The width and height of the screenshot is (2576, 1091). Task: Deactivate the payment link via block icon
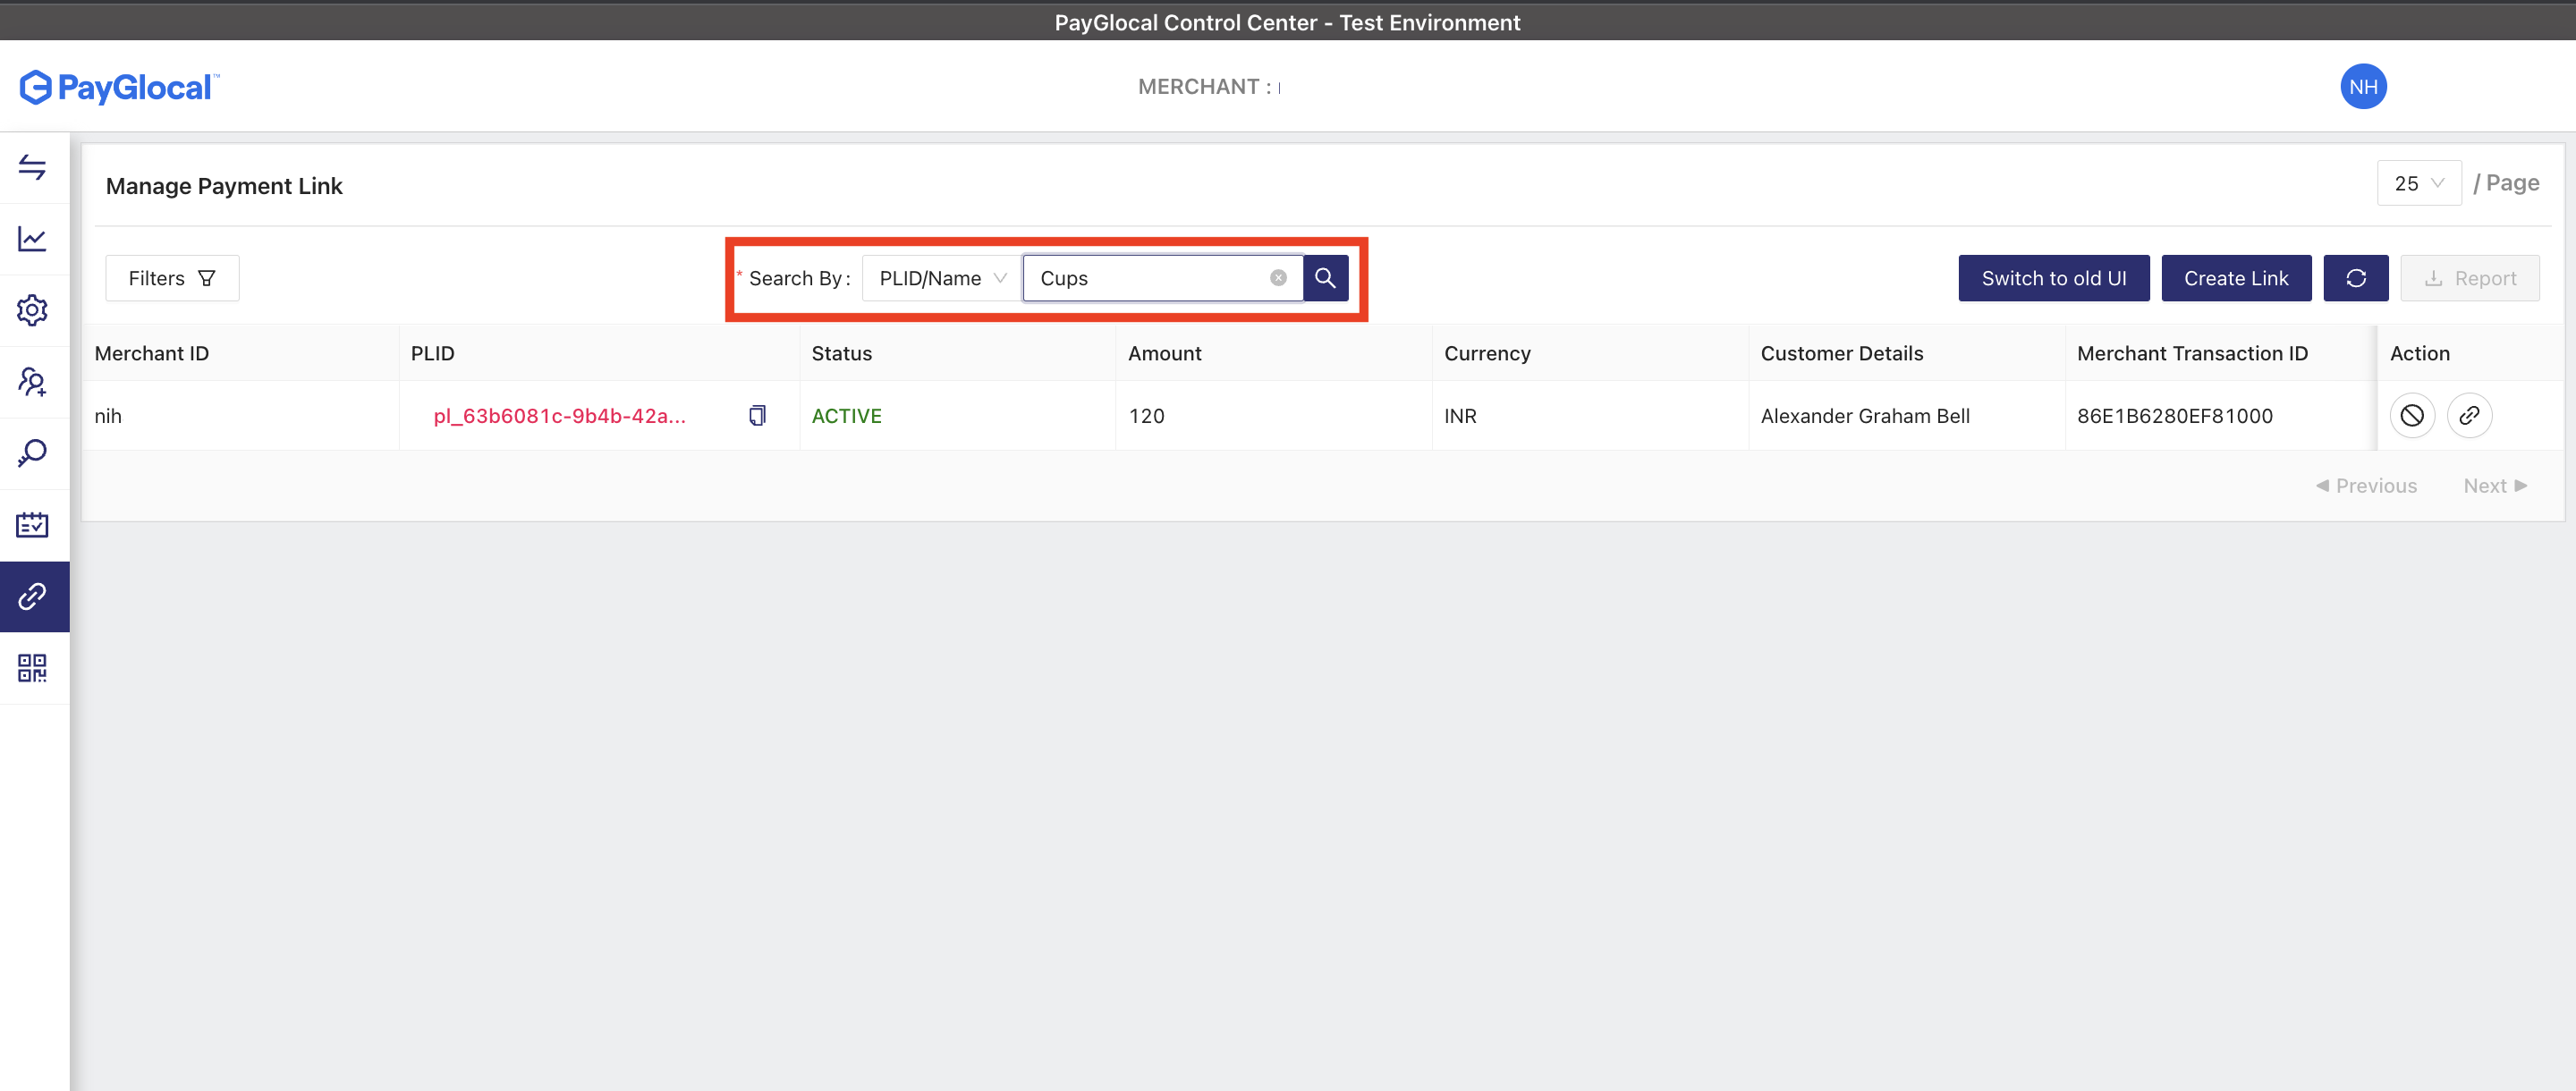coord(2411,415)
